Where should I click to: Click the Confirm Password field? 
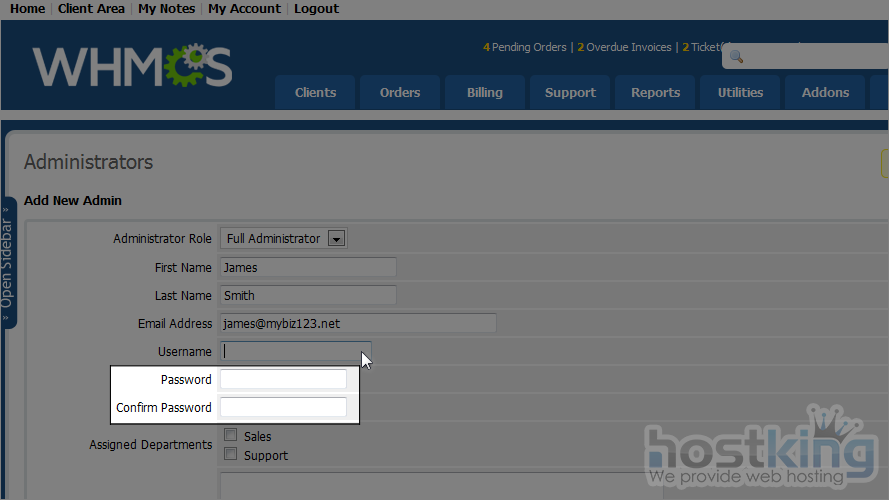[x=283, y=407]
